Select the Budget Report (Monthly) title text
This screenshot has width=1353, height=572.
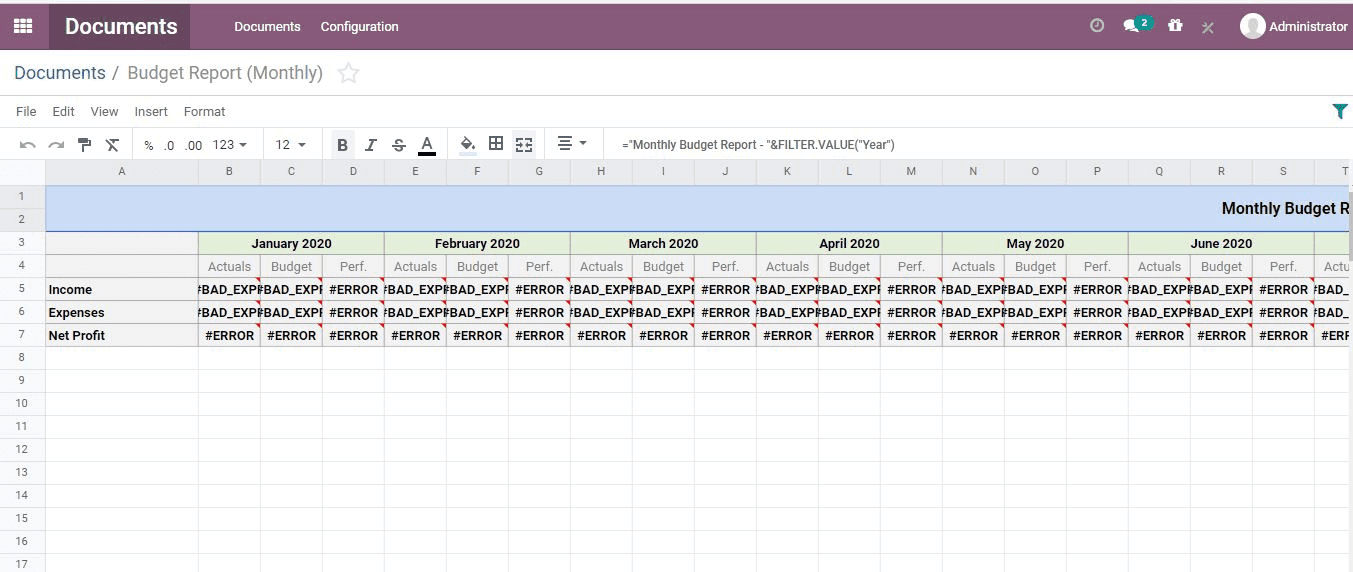(x=225, y=73)
